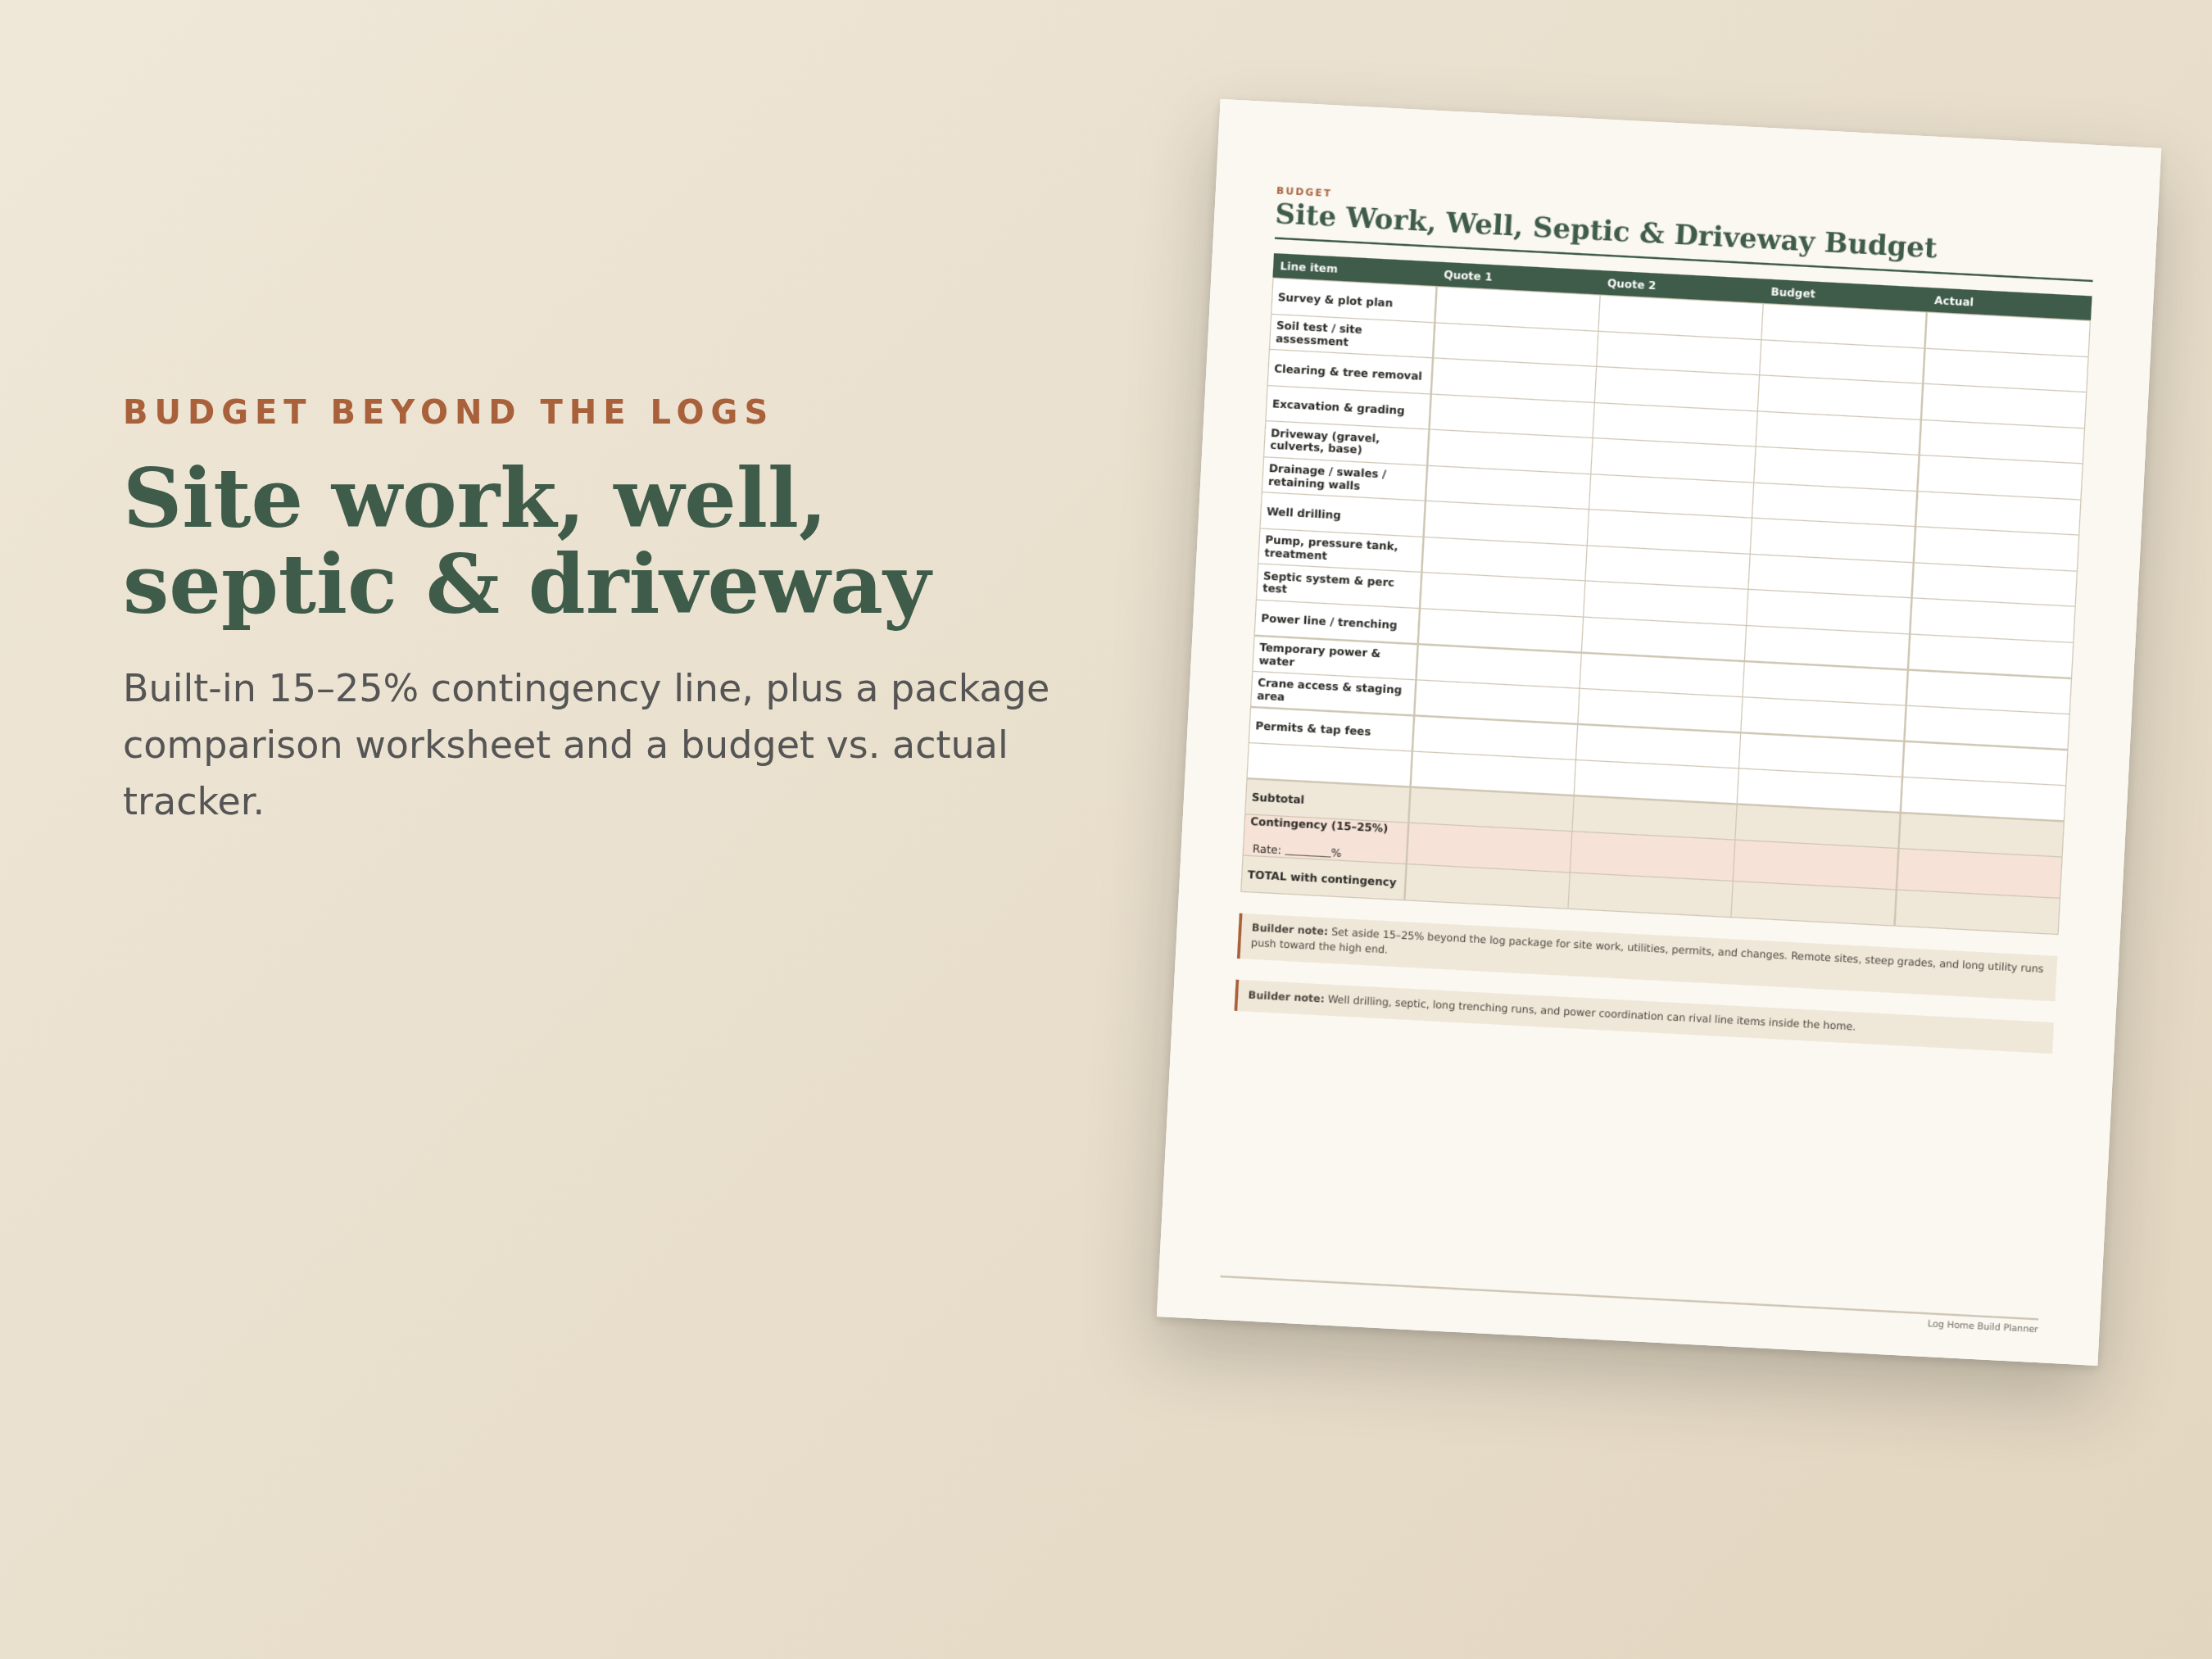Screen dimensions: 2212x1659
Task: Click the 'Crane access & staging area' row label
Action: 1329,690
